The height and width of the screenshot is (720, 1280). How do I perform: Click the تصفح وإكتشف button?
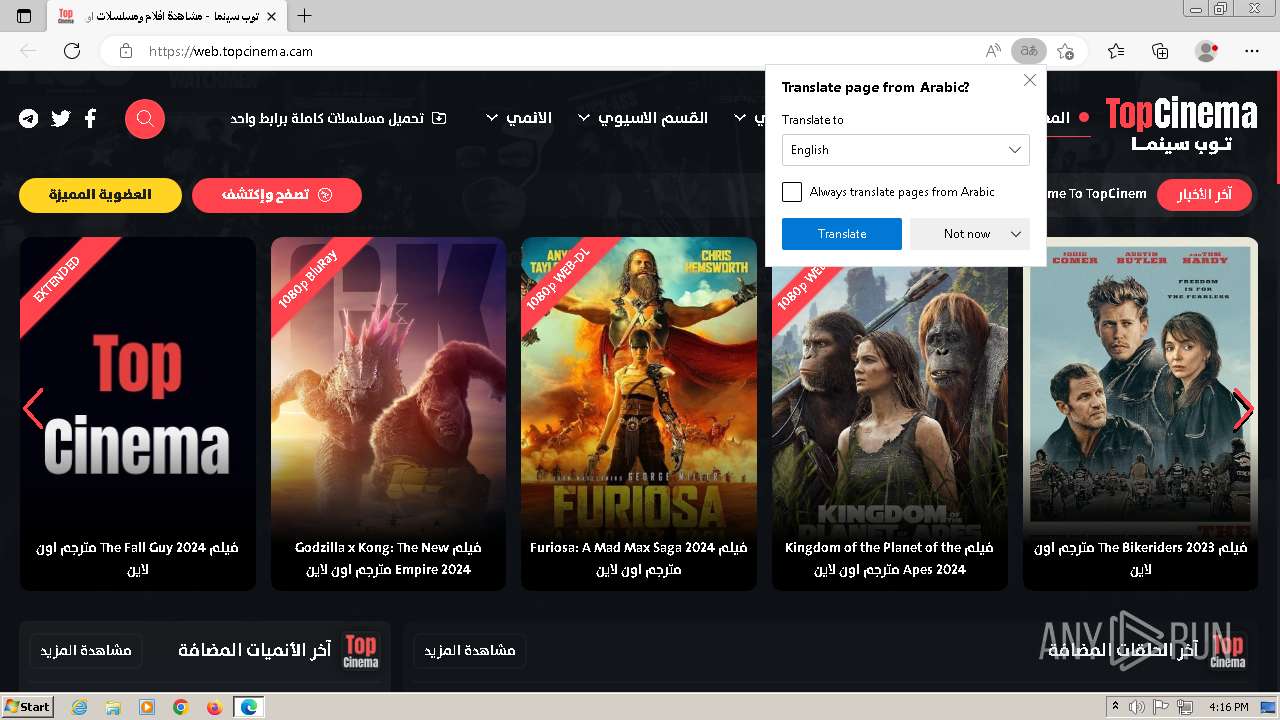[277, 195]
